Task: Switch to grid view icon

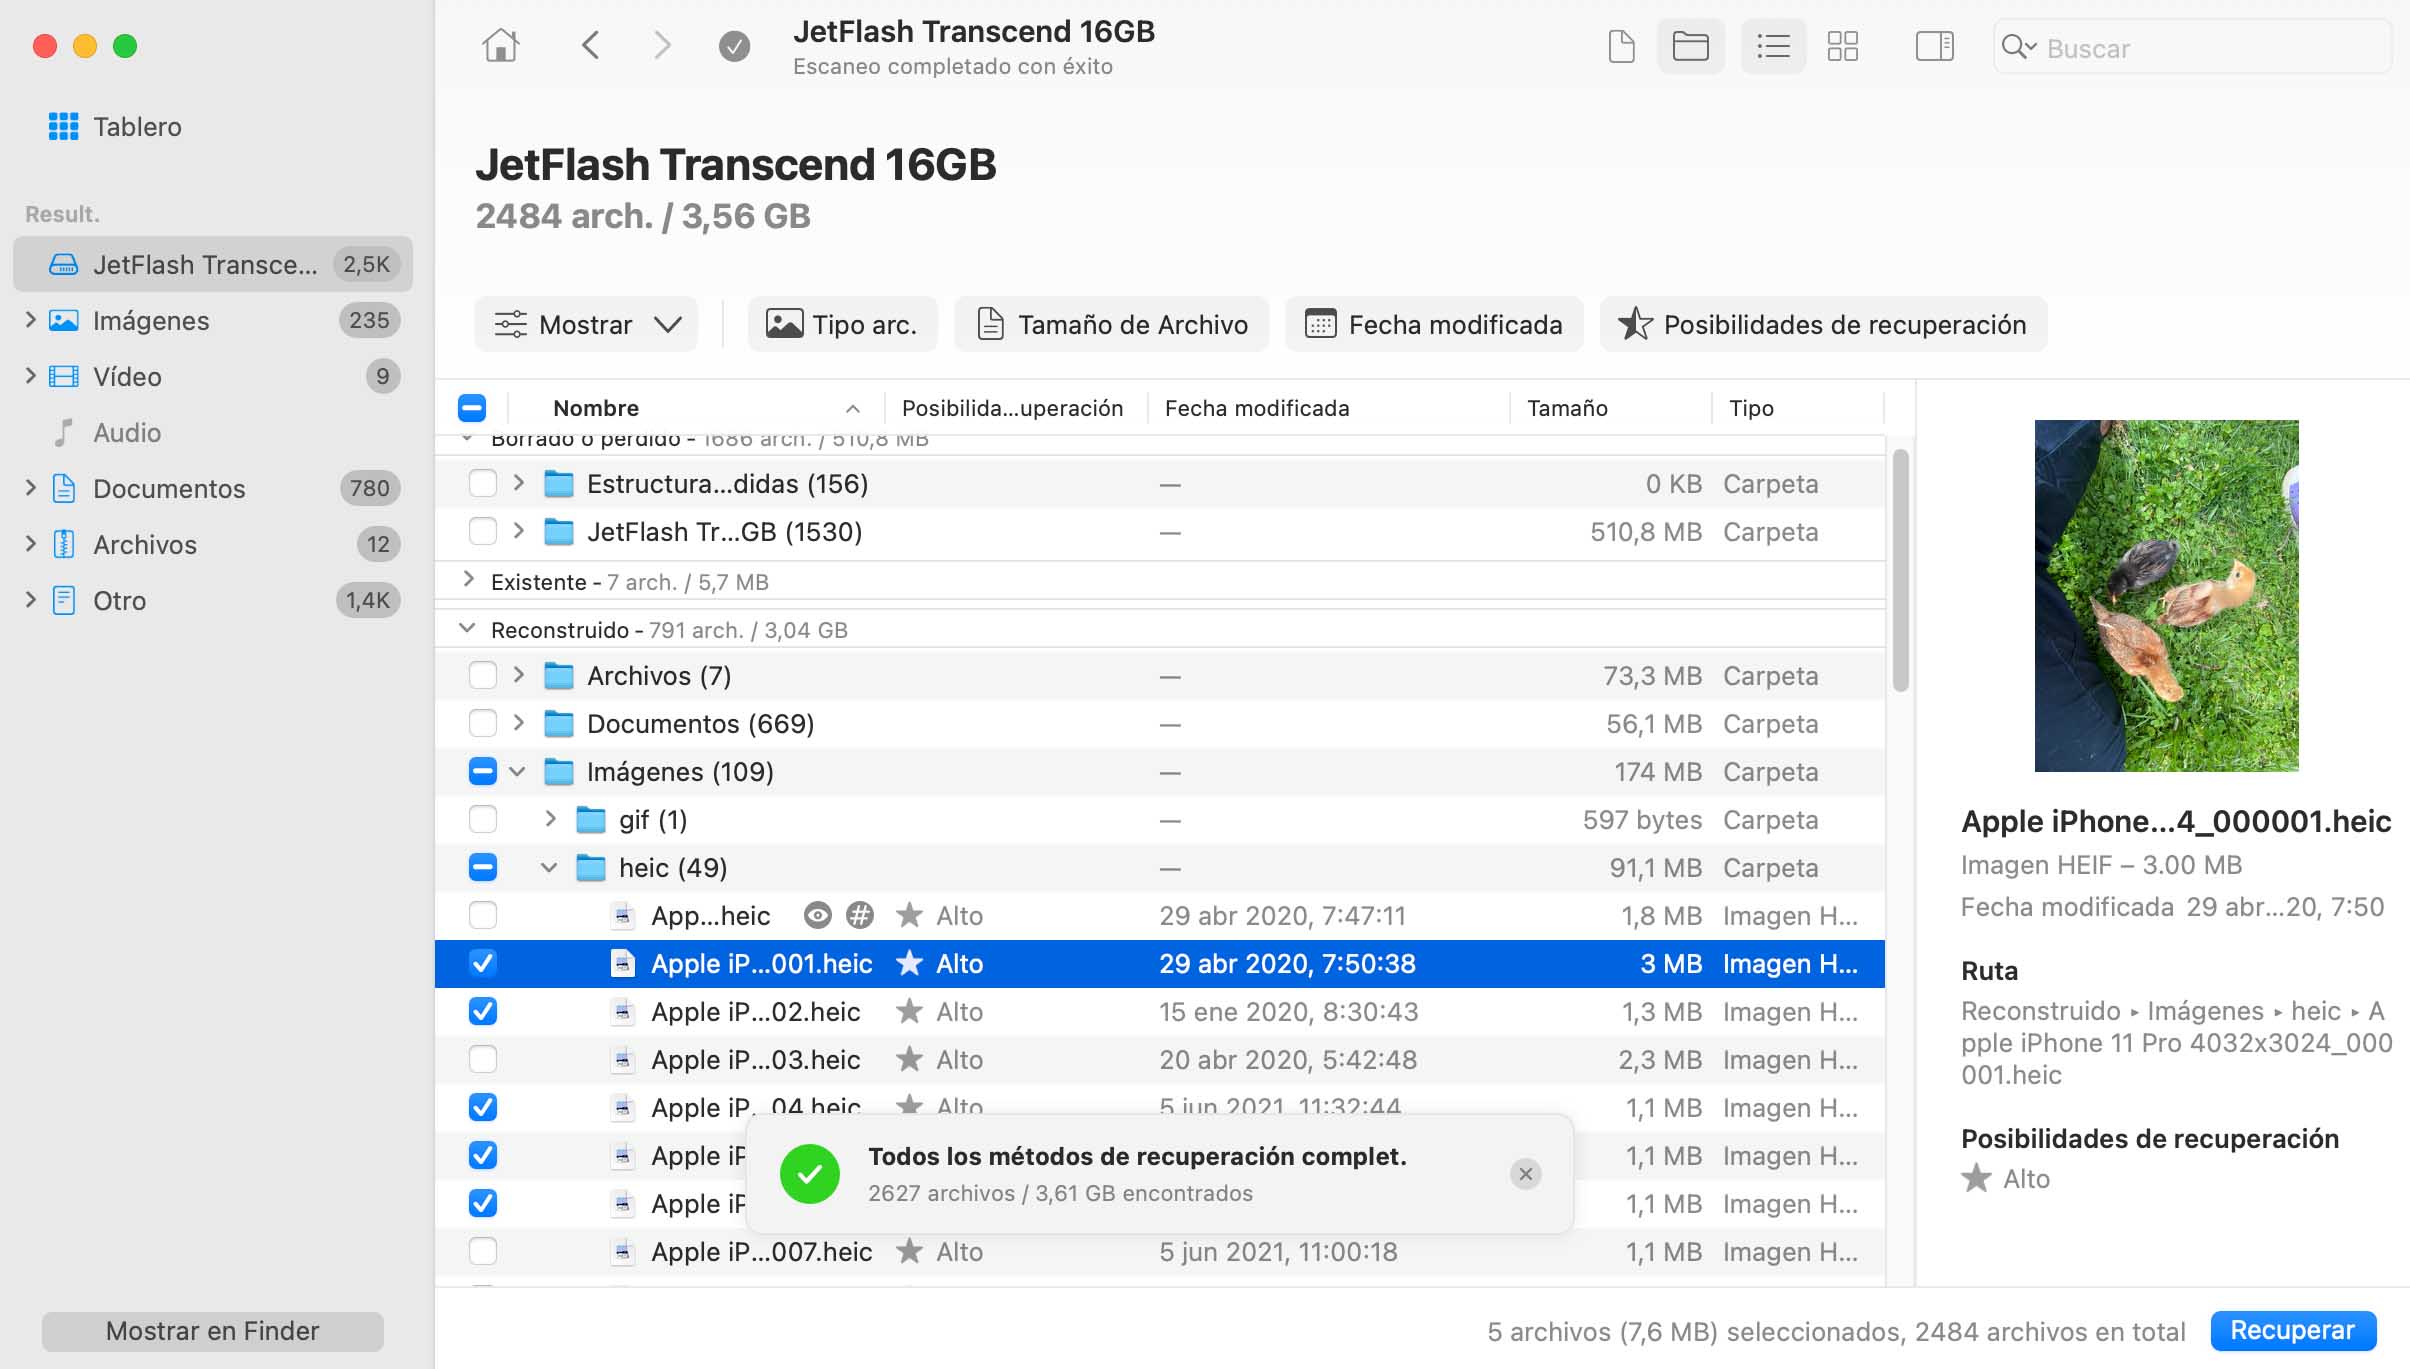Action: (1842, 46)
